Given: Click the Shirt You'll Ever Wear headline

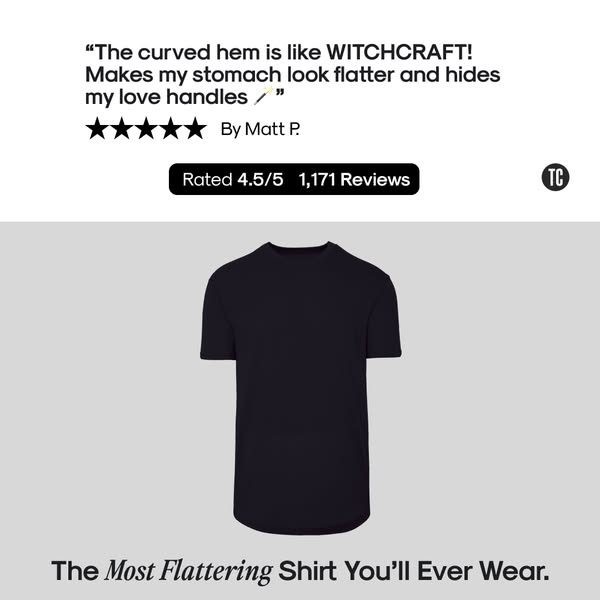Looking at the screenshot, I should click(414, 571).
